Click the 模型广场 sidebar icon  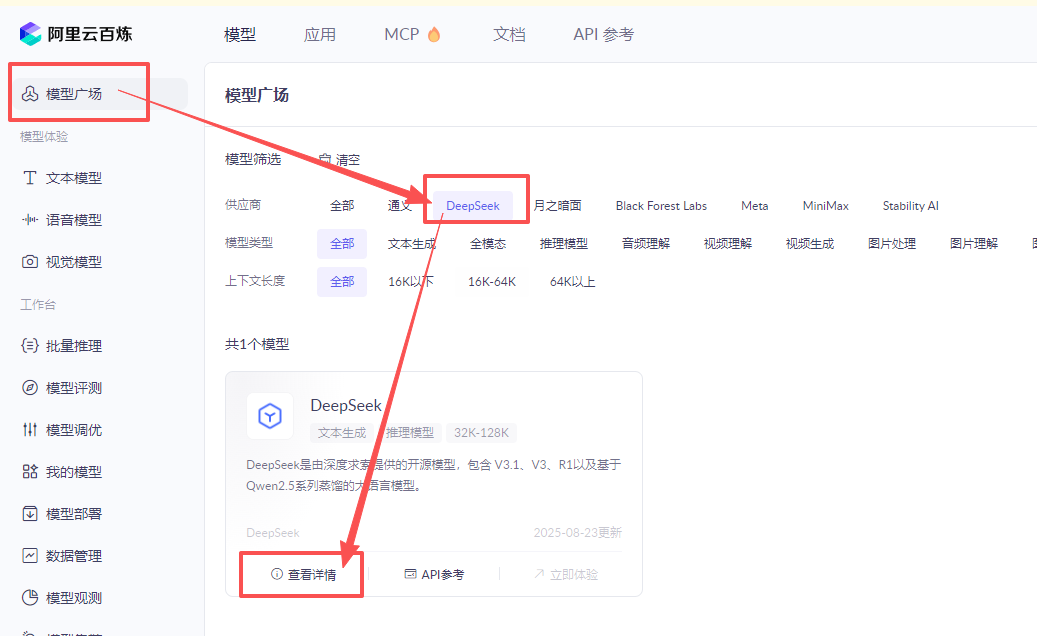(30, 94)
